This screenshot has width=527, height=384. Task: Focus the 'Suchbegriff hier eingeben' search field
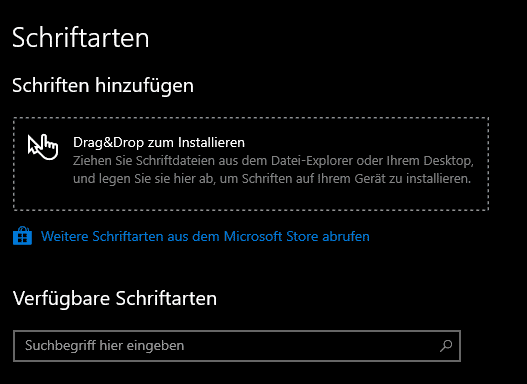tap(237, 346)
